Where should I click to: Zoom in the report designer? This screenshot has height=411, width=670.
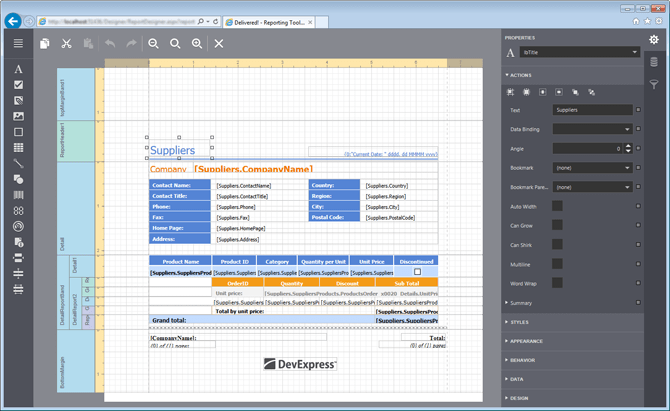pyautogui.click(x=197, y=43)
